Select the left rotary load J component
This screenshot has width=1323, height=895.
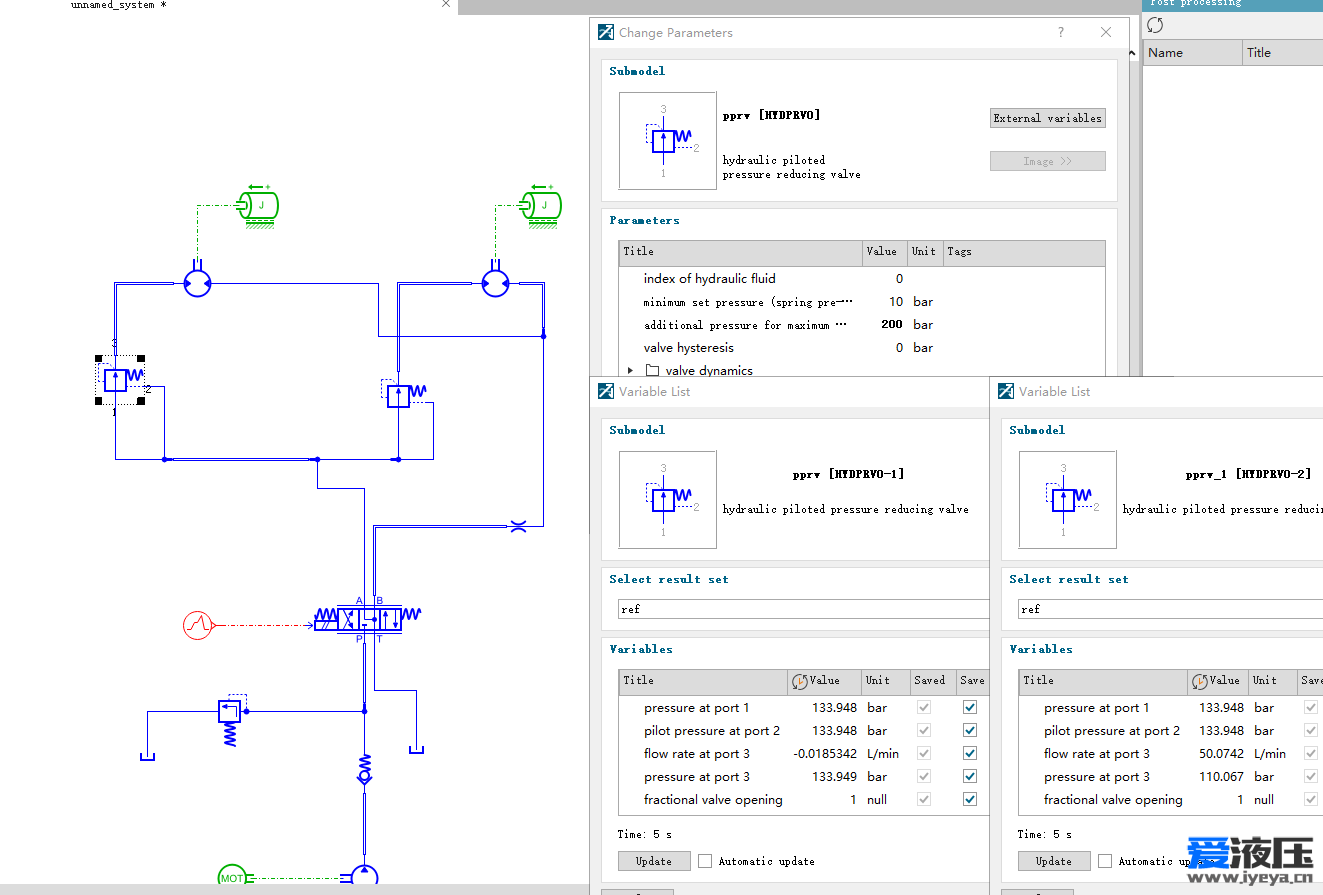coord(260,205)
